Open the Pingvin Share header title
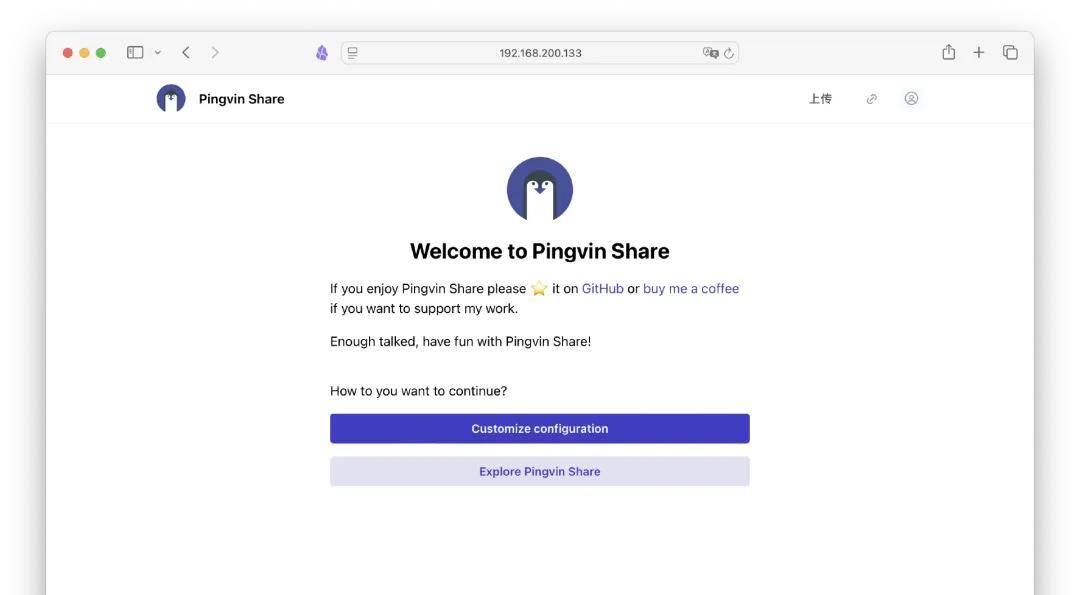The width and height of the screenshot is (1080, 595). [x=241, y=99]
